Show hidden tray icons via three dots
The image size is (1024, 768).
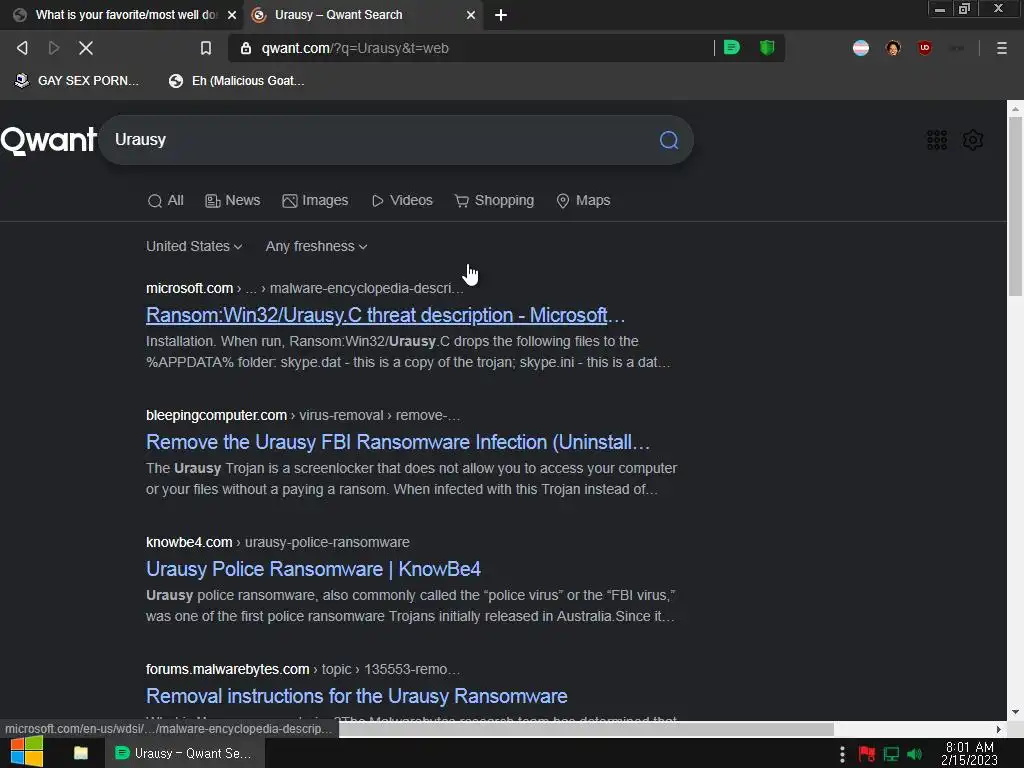[x=842, y=754]
